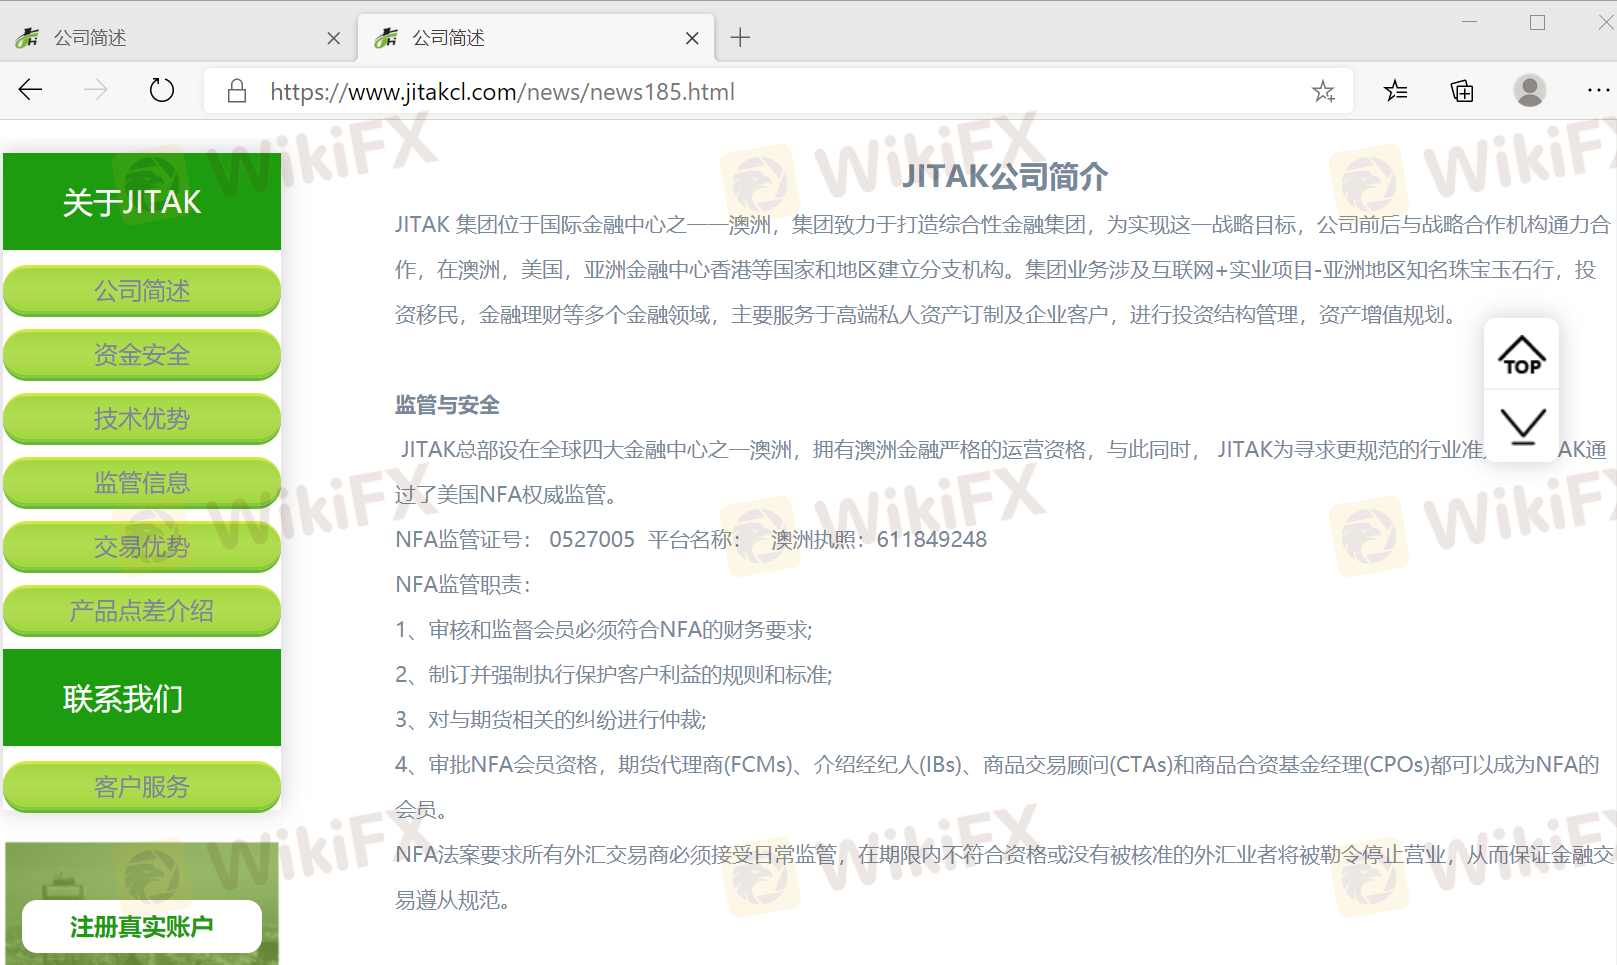
Task: Open browser settings ellipsis menu
Action: [x=1597, y=91]
